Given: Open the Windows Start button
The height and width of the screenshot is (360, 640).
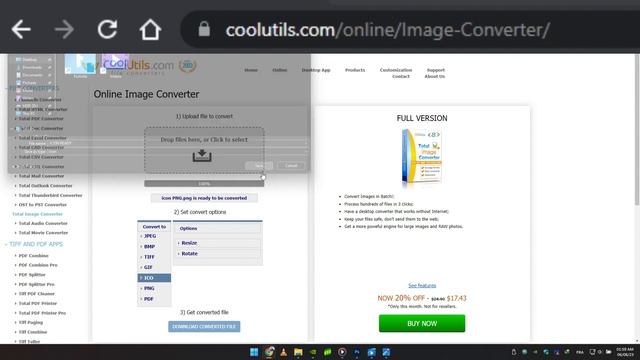Looking at the screenshot, I should [x=254, y=352].
